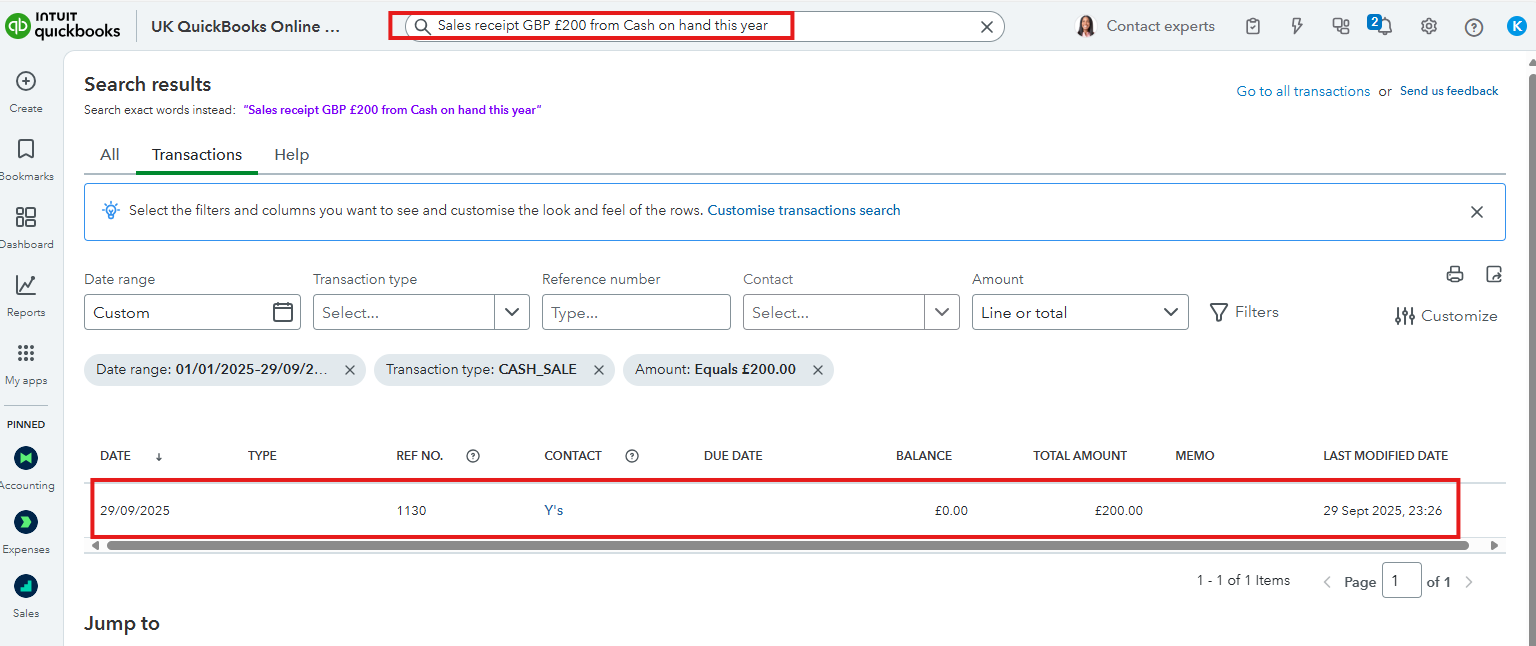Click the Customise transactions search link
This screenshot has width=1536, height=646.
coord(804,211)
